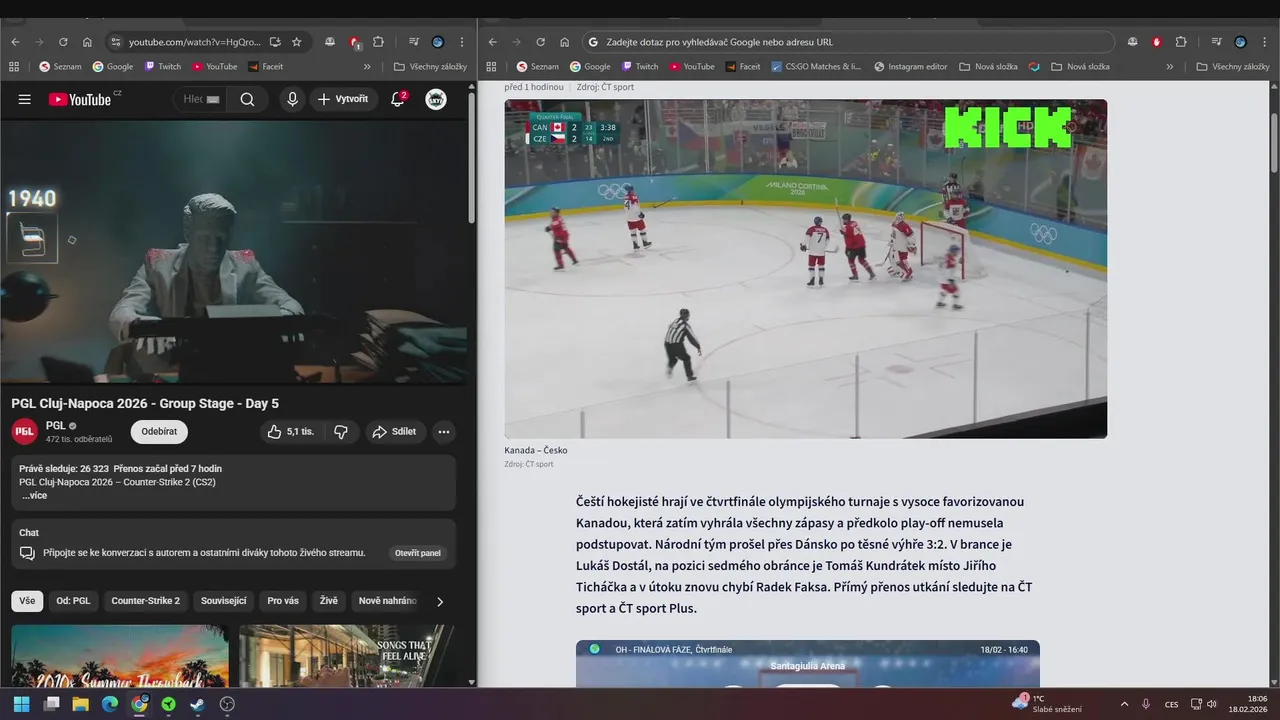Select the Pro vás filter chip
This screenshot has width=1280, height=720.
pos(283,601)
